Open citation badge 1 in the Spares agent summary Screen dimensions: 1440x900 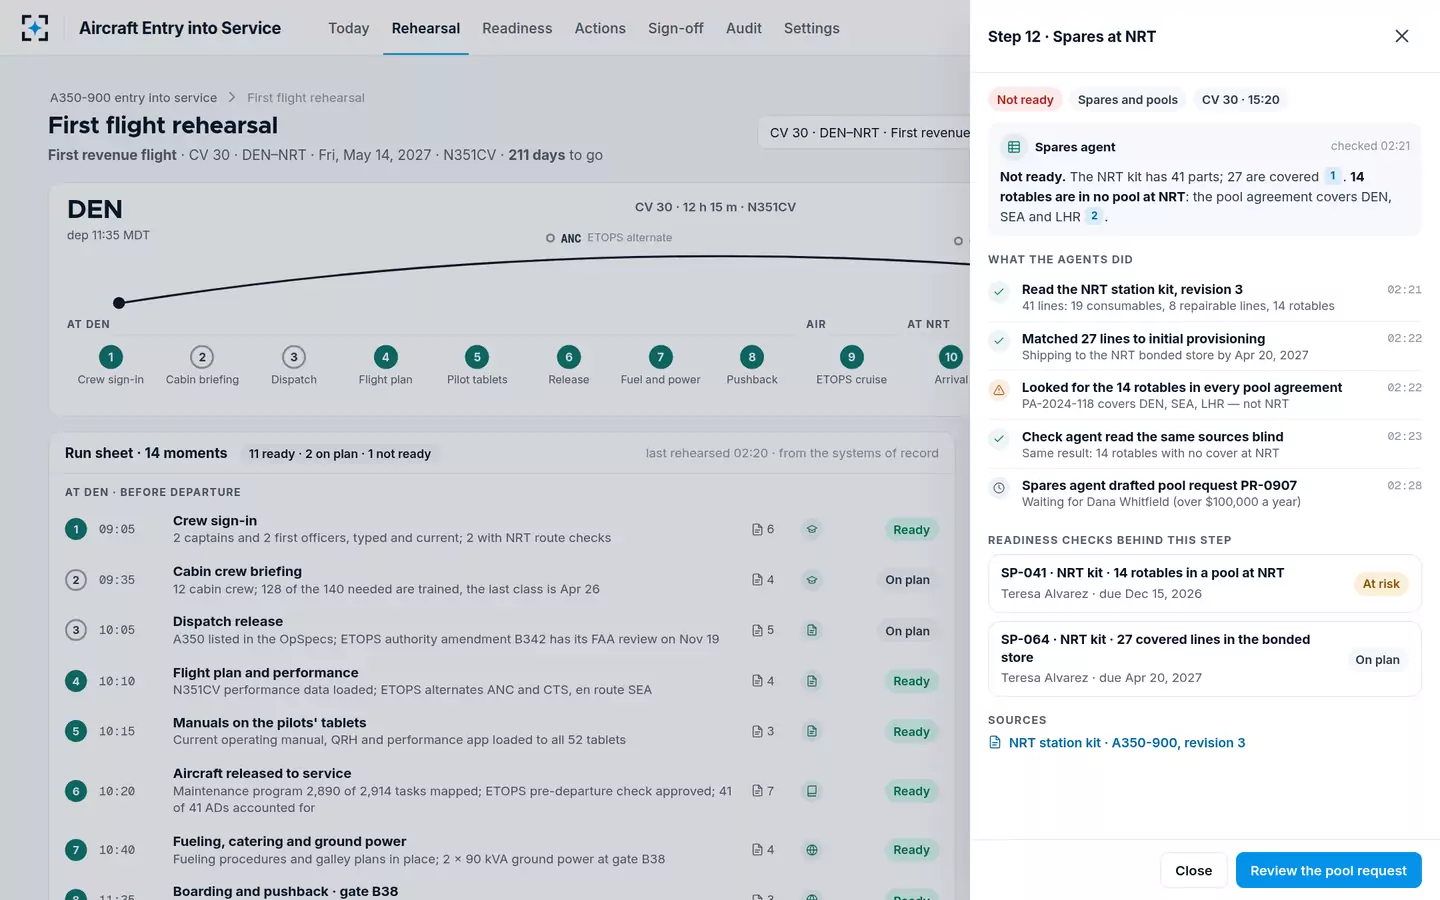pyautogui.click(x=1333, y=176)
